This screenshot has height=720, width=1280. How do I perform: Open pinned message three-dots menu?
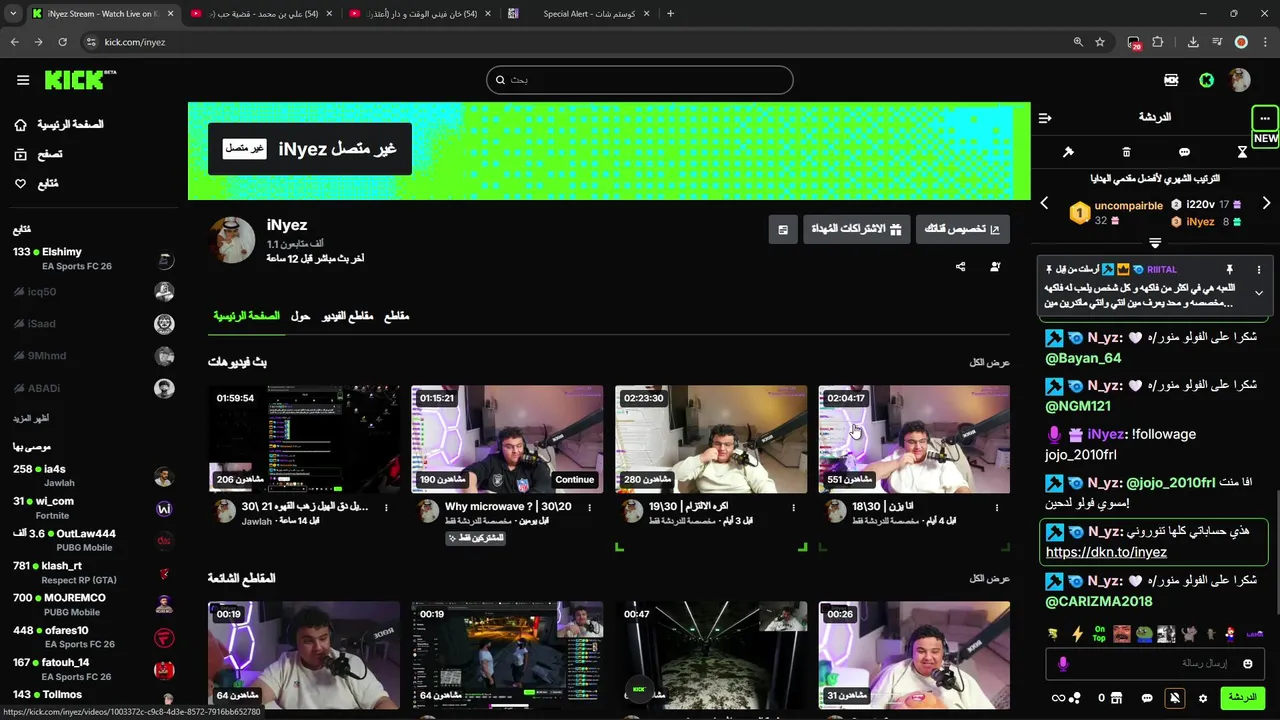(1259, 270)
